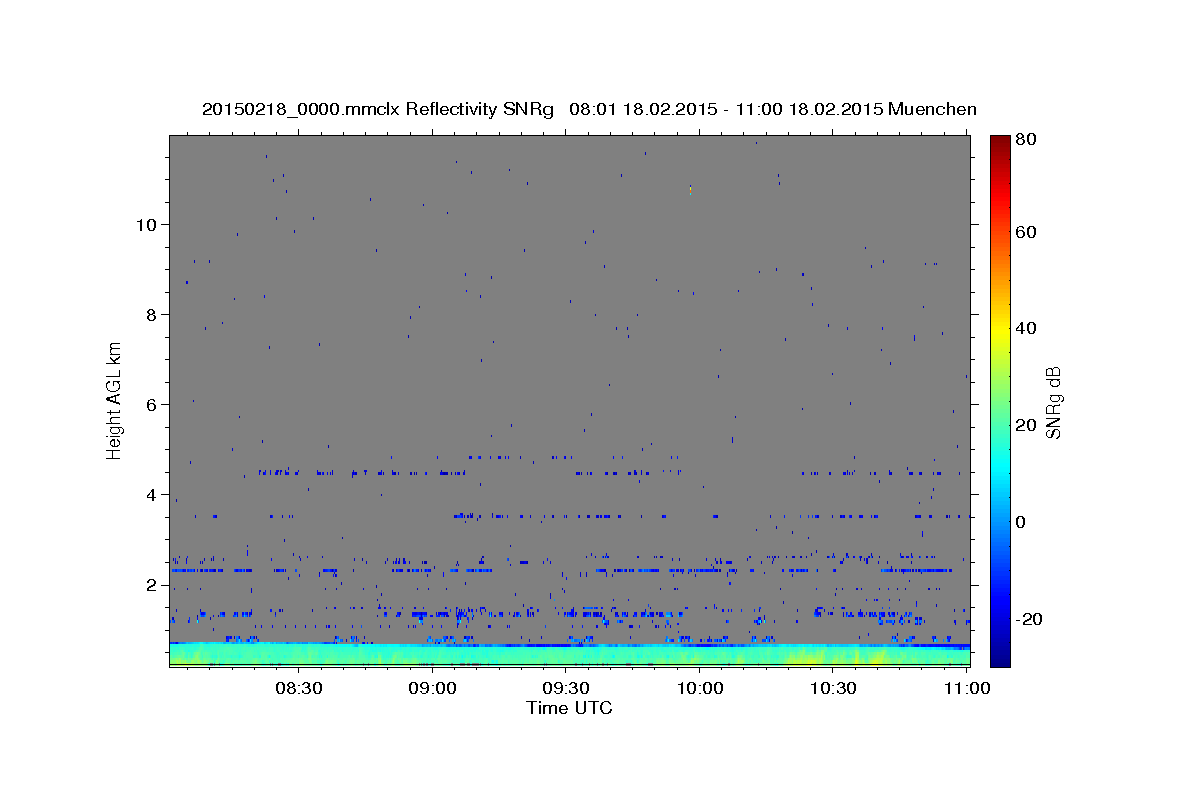Click the 'Time UTC' axis label
Screen dimensions: 1200x800
[569, 708]
